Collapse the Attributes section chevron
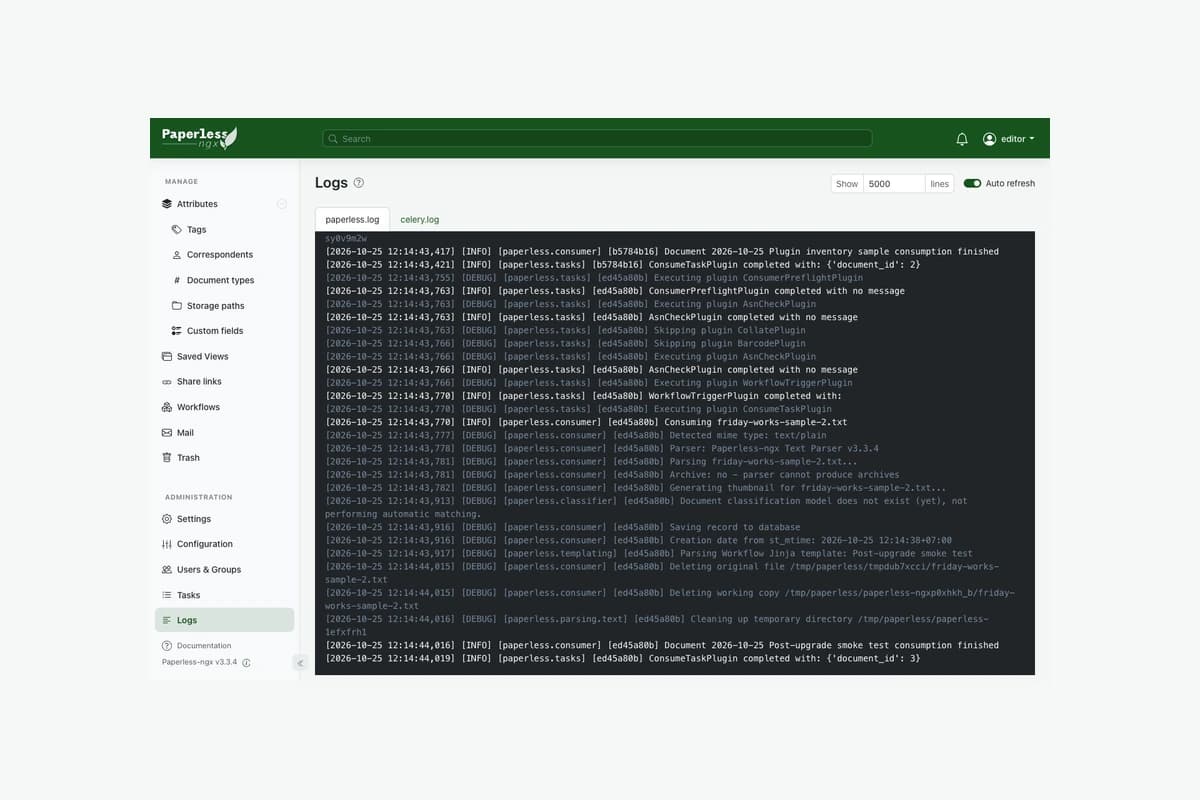 282,204
